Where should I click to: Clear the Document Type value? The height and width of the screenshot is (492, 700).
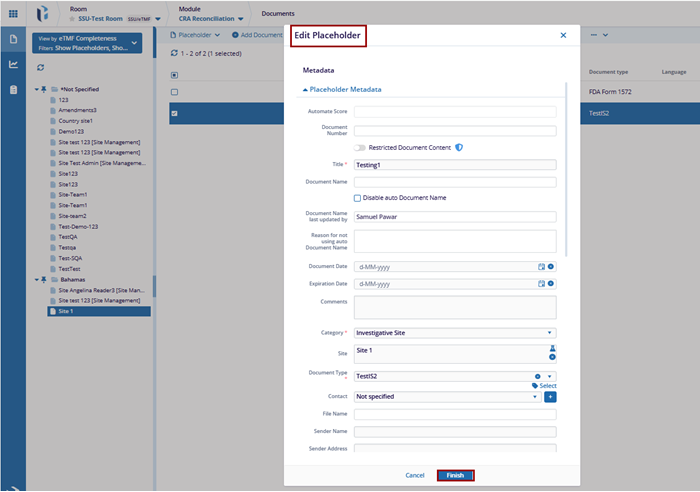click(x=539, y=376)
